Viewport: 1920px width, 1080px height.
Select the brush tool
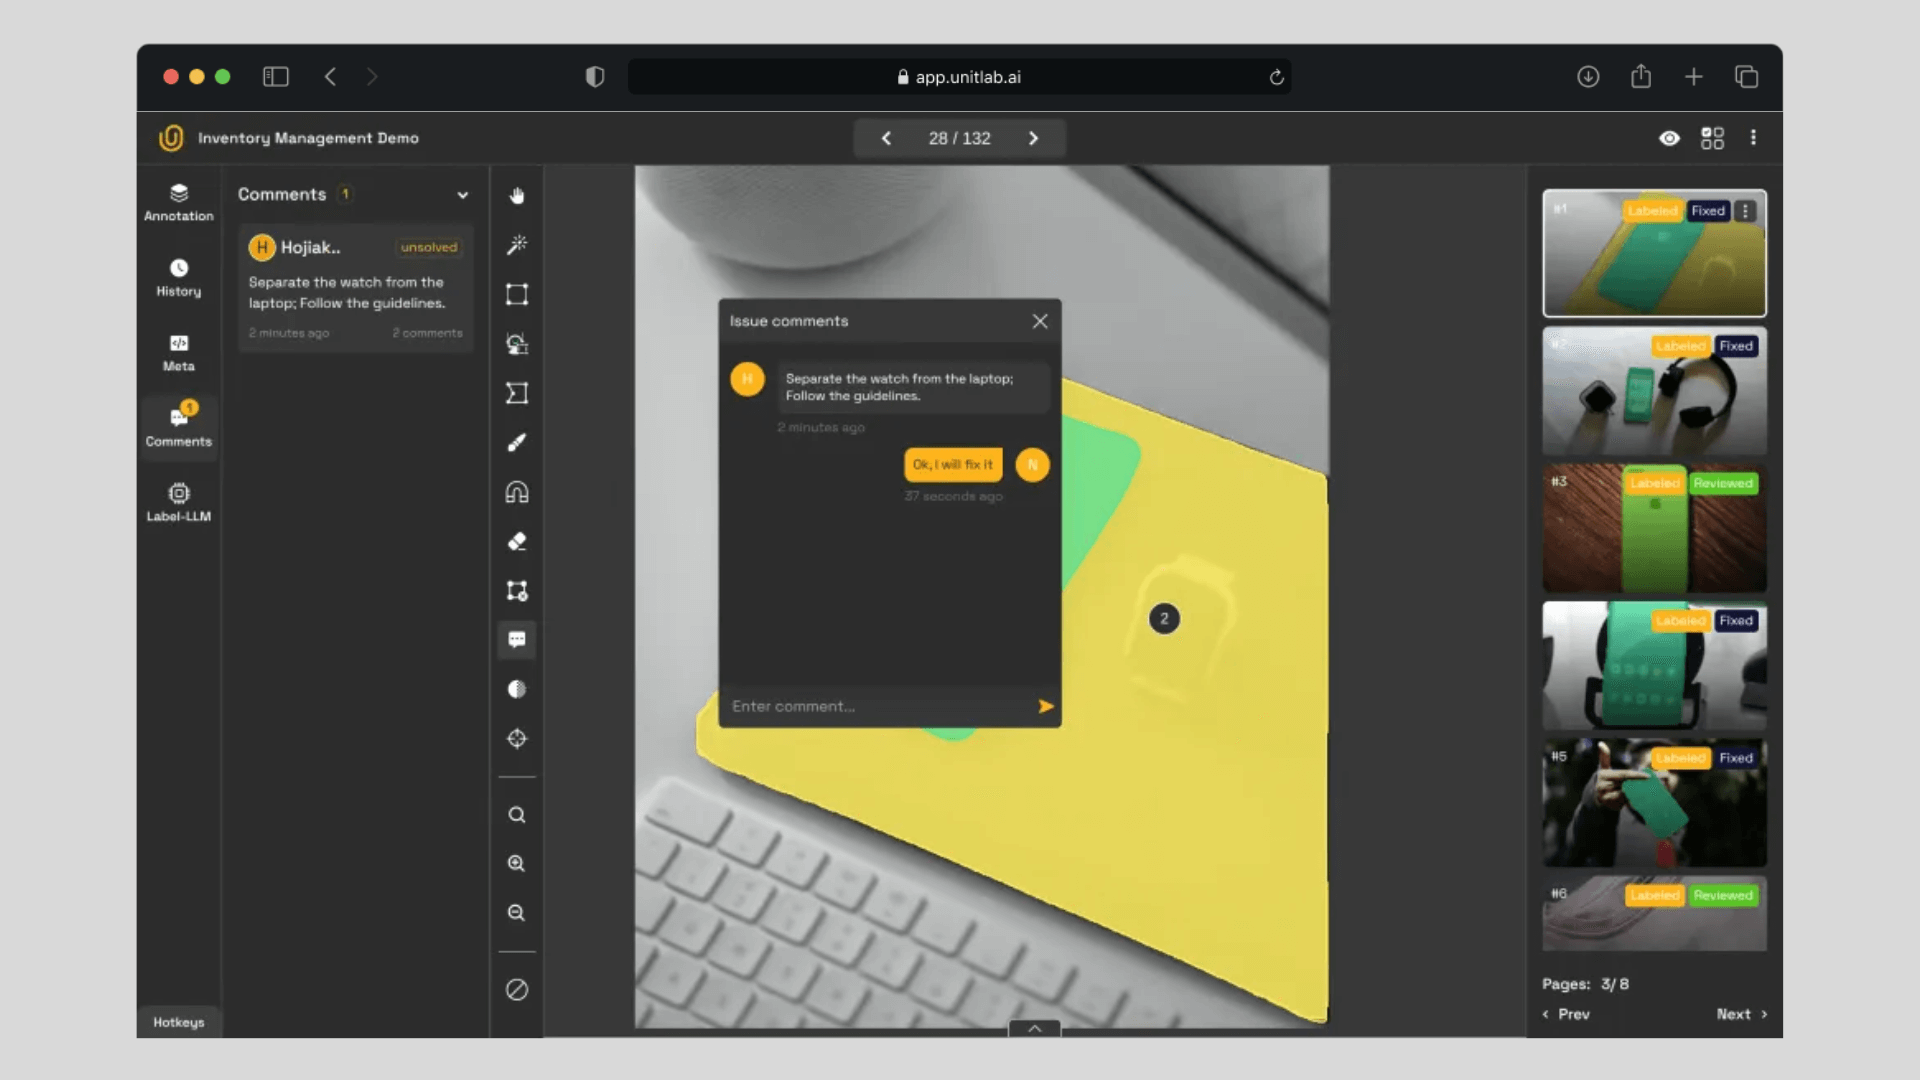(x=517, y=442)
